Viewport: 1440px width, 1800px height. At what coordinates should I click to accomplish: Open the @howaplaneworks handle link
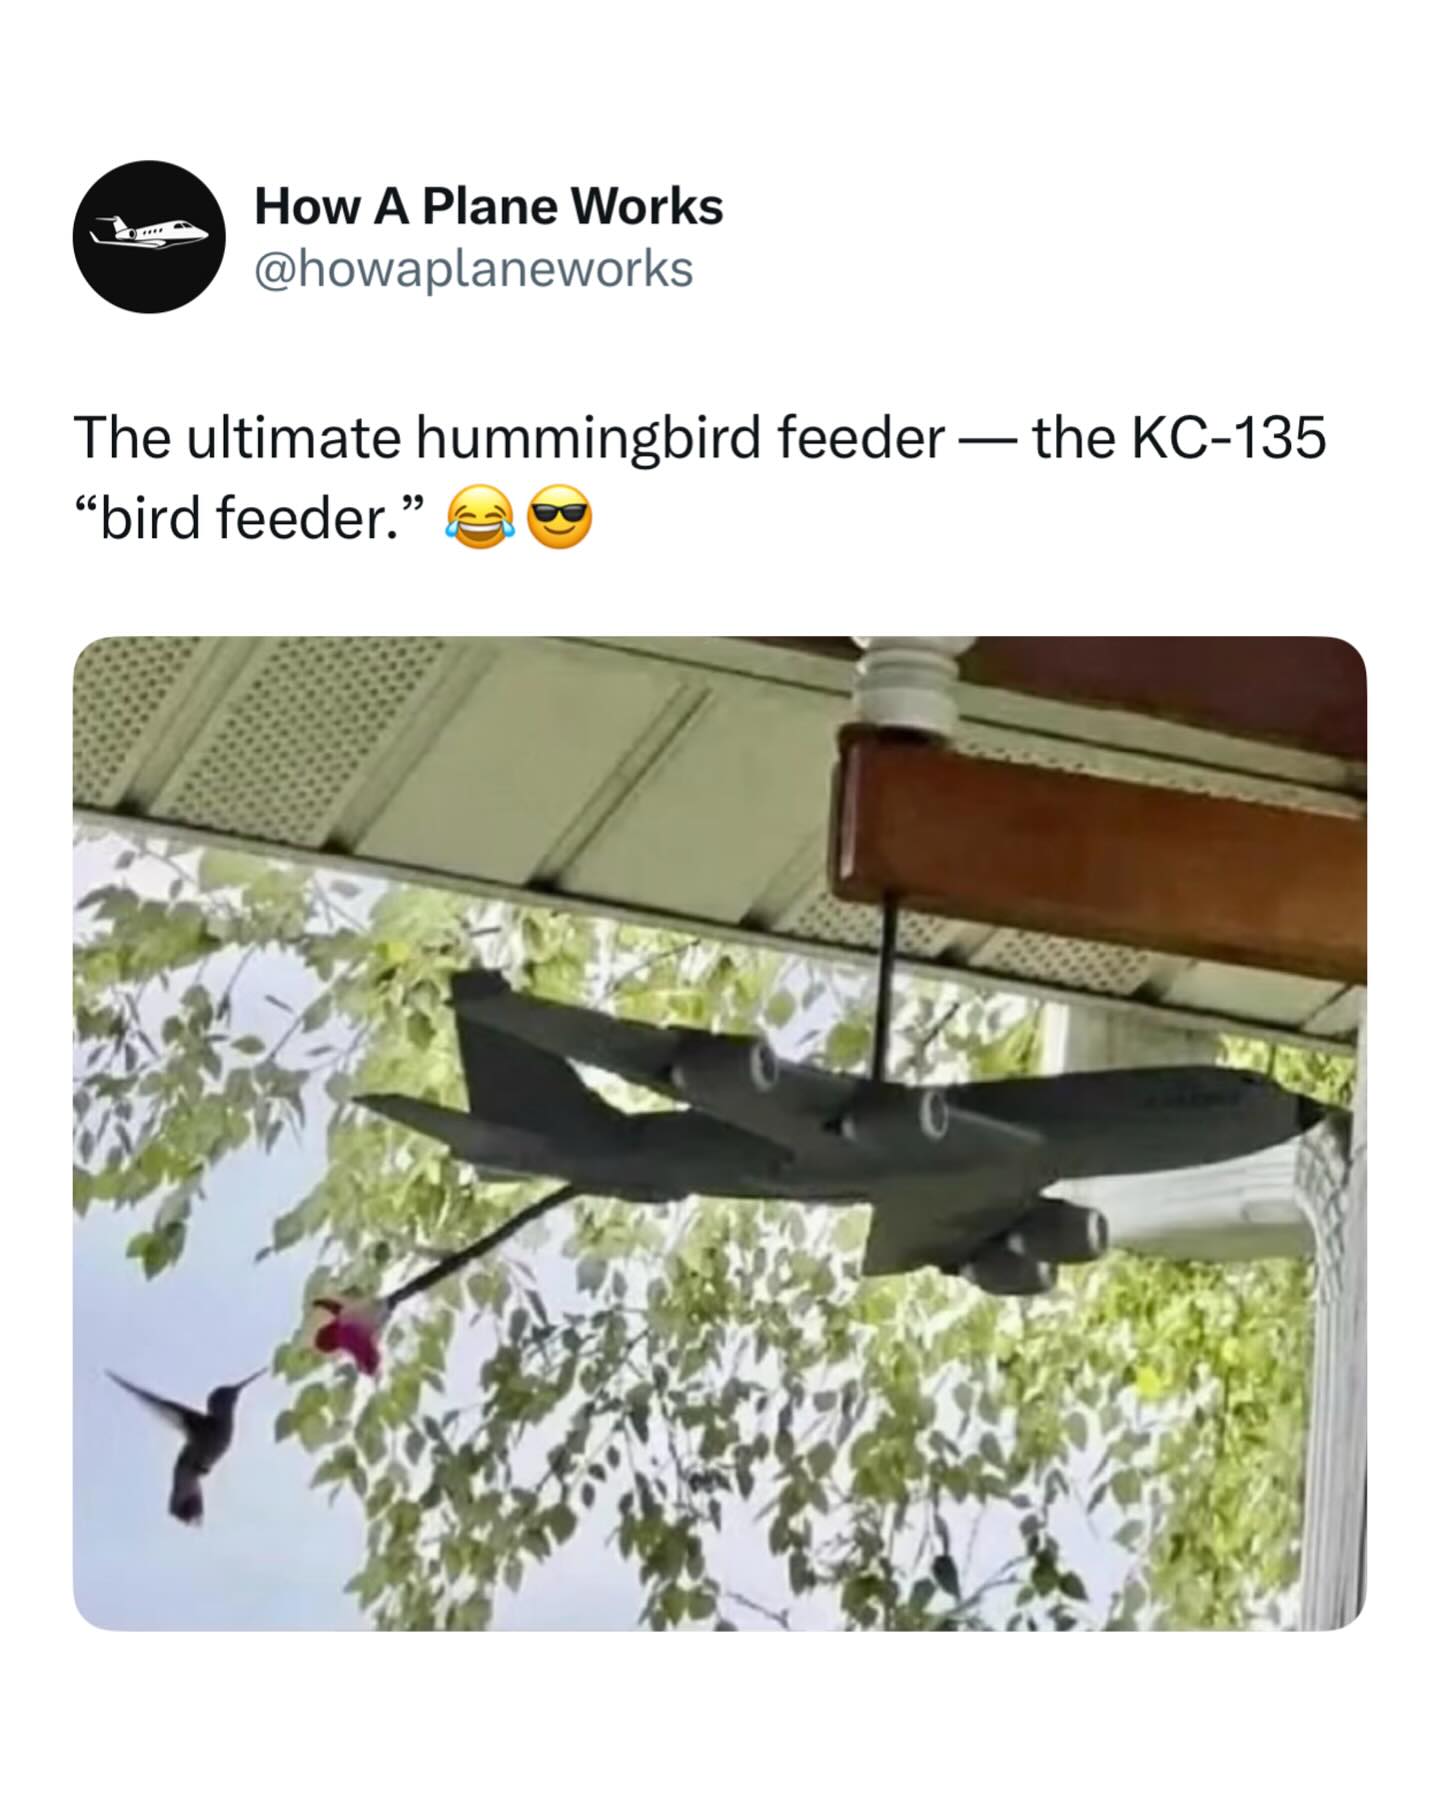click(474, 269)
